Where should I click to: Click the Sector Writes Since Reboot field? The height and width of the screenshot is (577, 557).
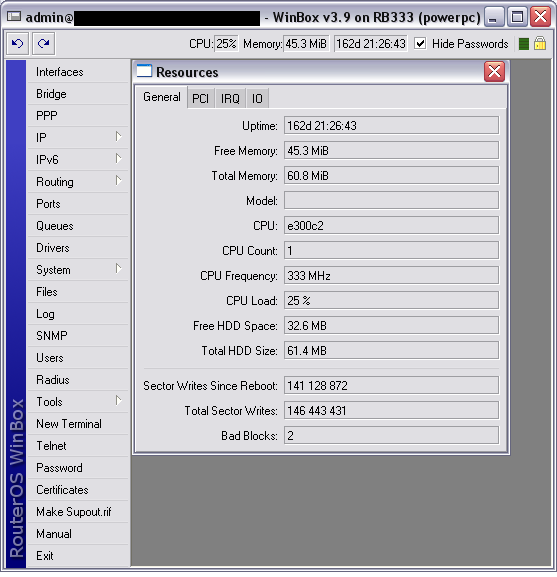point(391,385)
